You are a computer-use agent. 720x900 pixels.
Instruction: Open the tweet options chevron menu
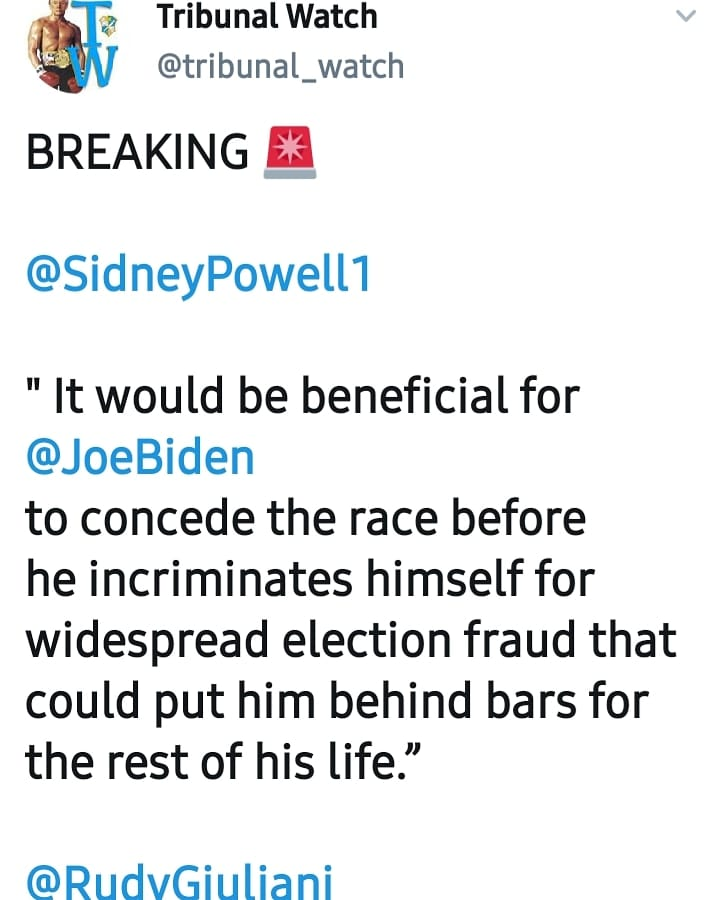(686, 16)
